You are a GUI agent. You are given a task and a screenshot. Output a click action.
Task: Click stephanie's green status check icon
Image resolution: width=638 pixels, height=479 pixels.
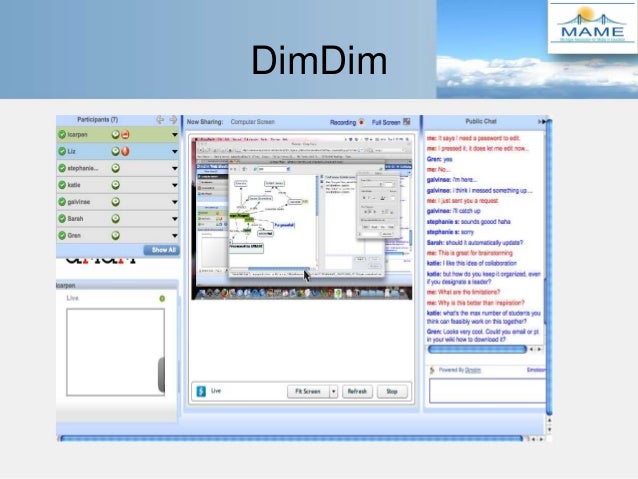pyautogui.click(x=62, y=168)
